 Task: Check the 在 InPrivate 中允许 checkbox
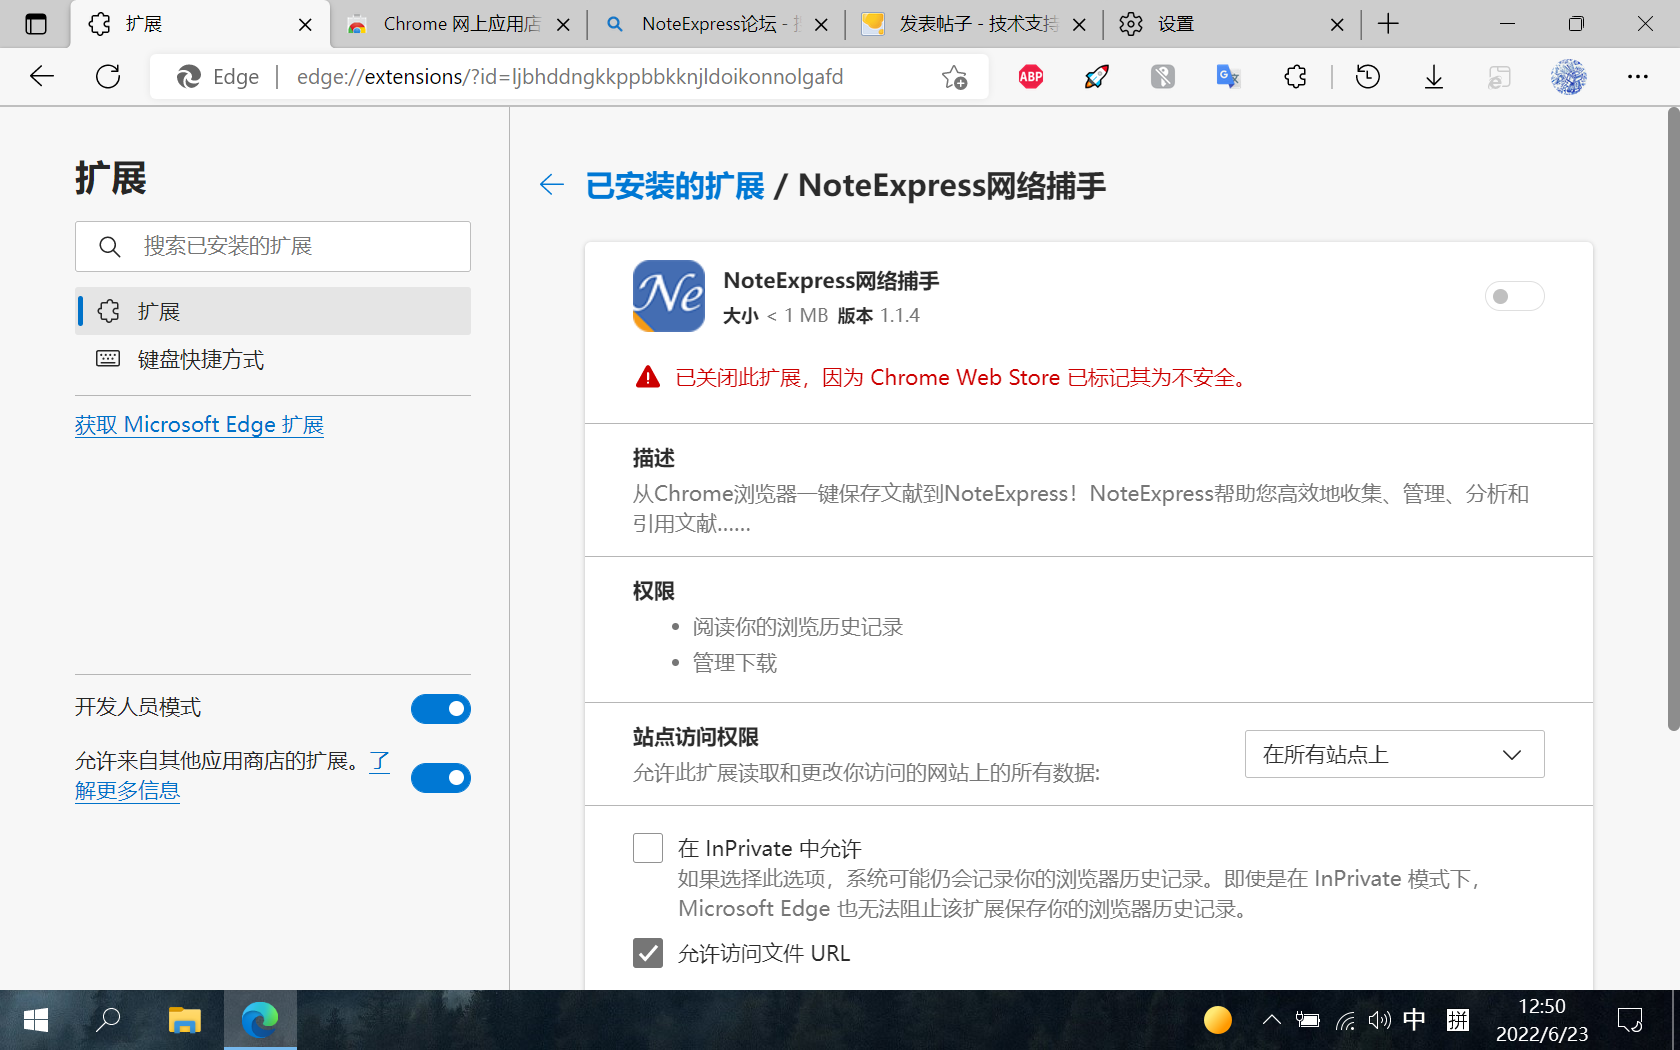click(648, 848)
